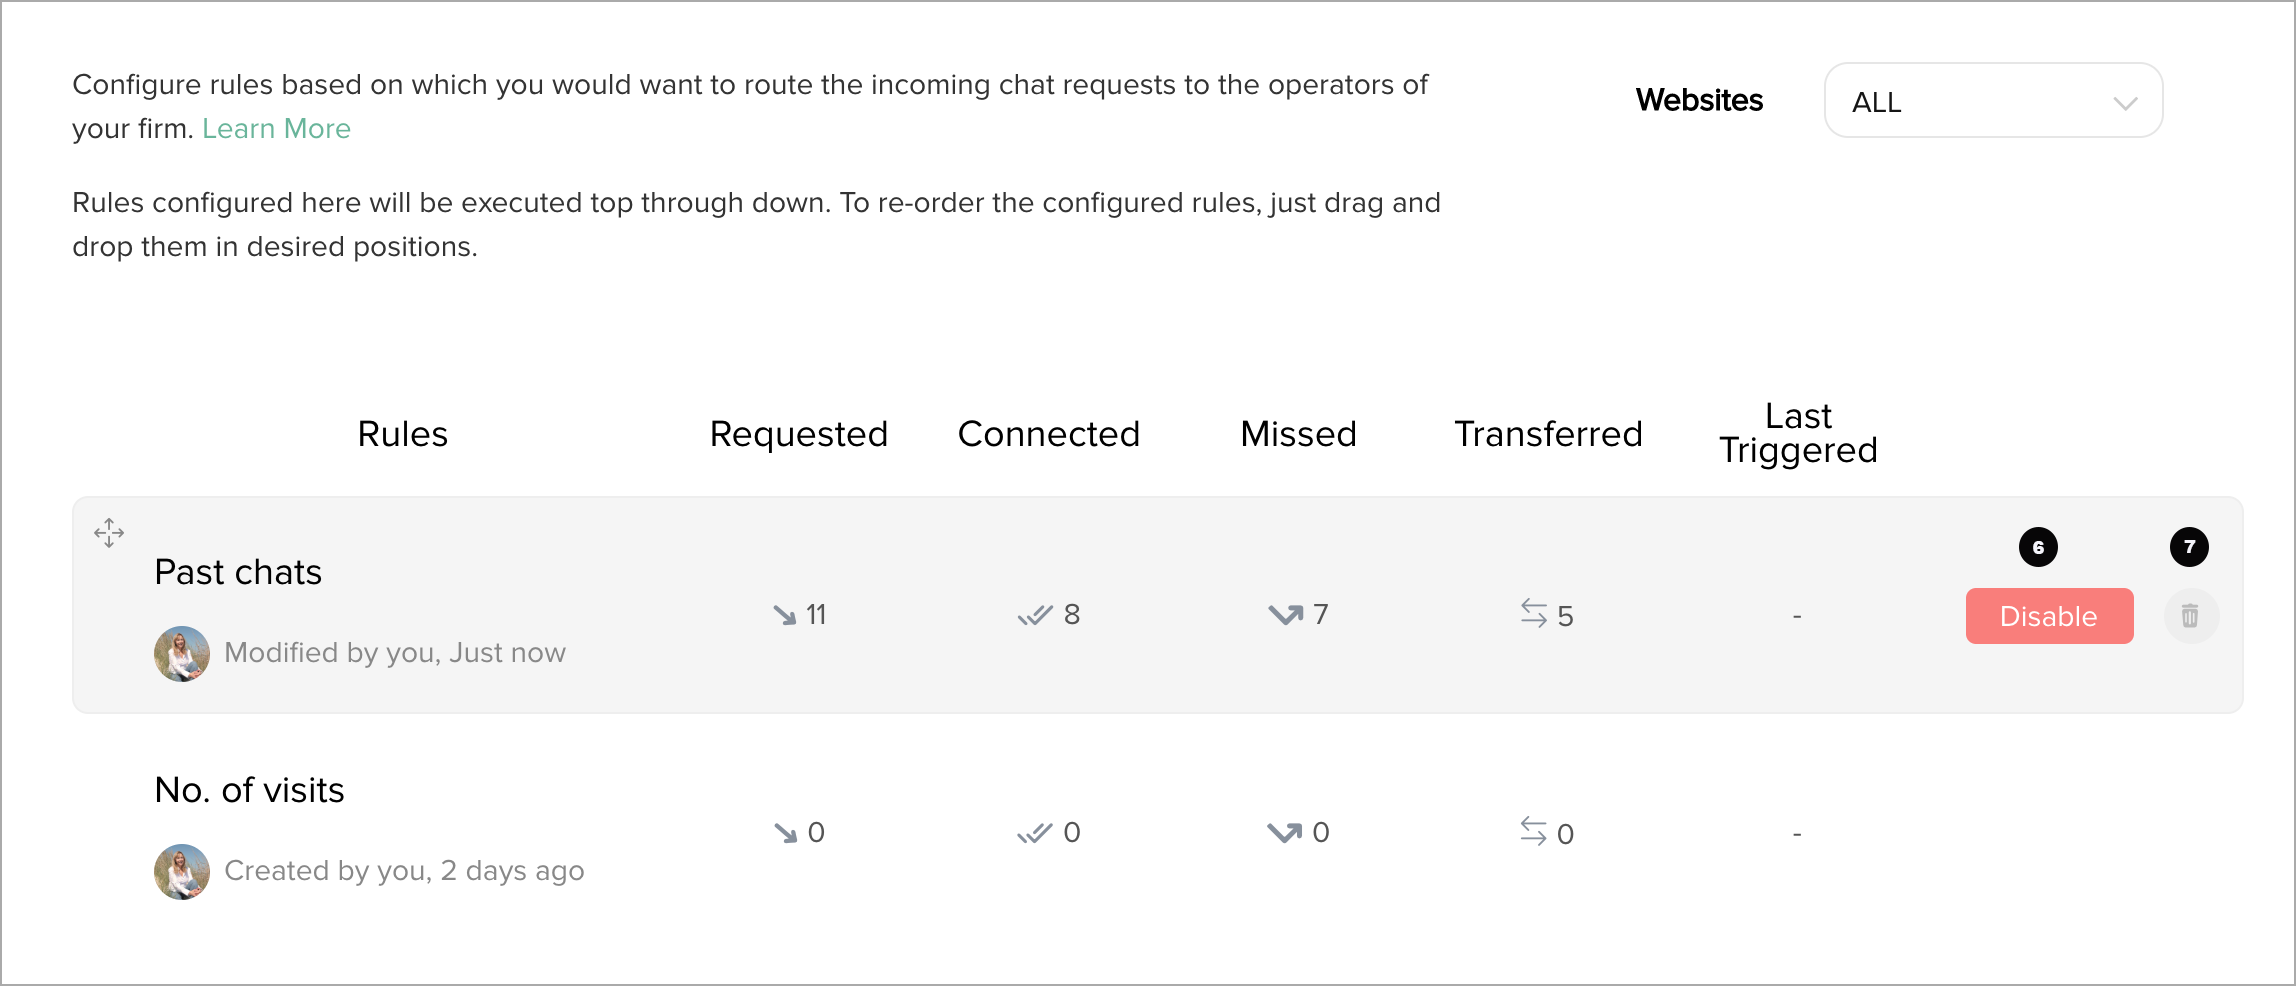Click the drag handle for Past chats rule
This screenshot has width=2296, height=986.
[x=109, y=533]
